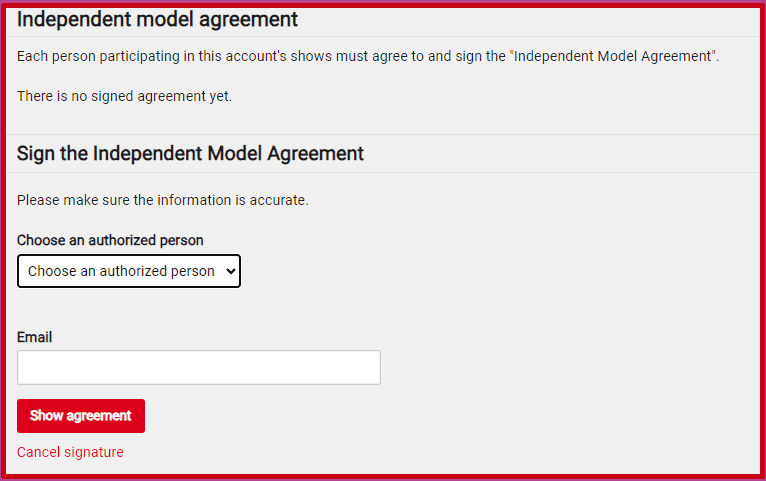
Task: Click the "Email" field label
Action: 34,337
